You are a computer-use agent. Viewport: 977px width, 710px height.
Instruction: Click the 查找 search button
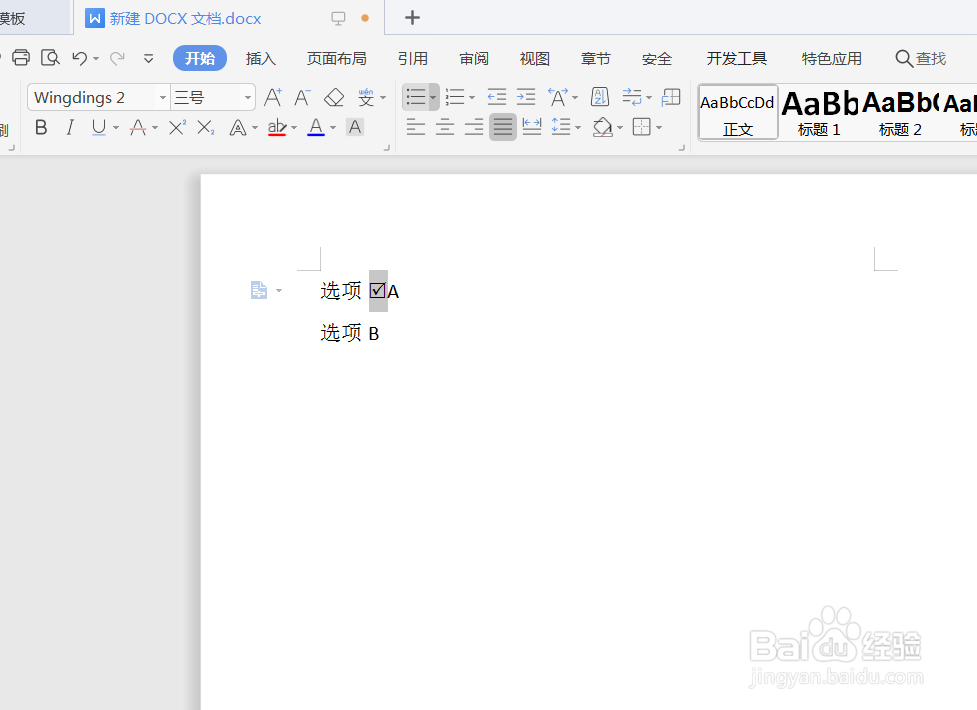click(x=920, y=59)
